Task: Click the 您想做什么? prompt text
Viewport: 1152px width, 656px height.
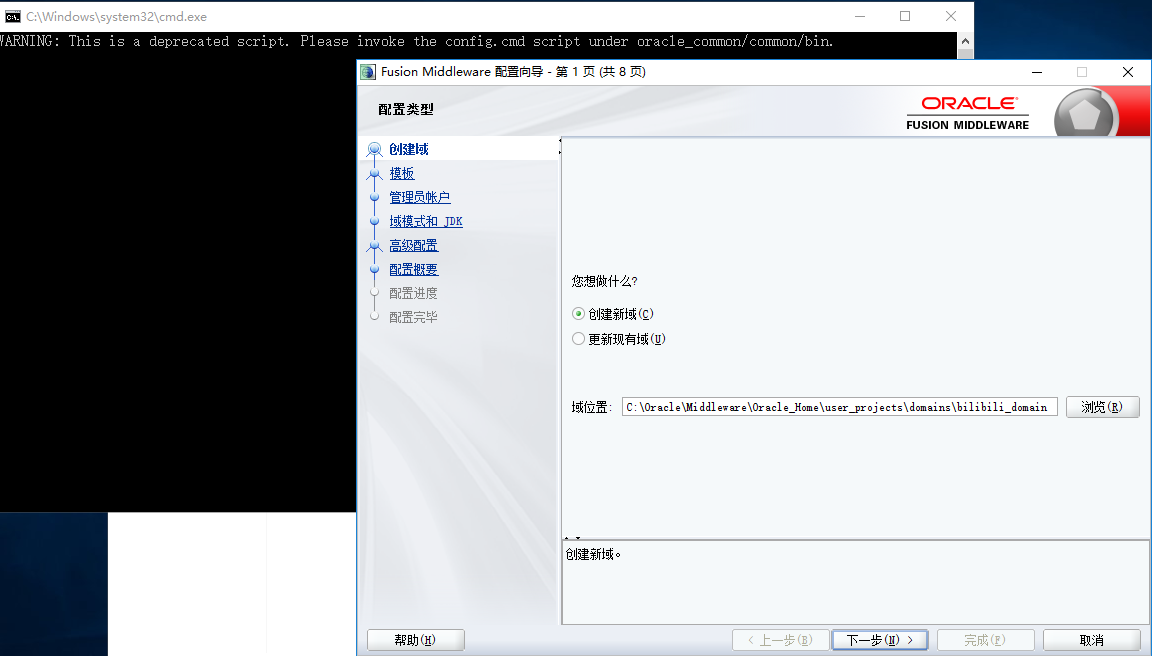Action: pyautogui.click(x=605, y=281)
